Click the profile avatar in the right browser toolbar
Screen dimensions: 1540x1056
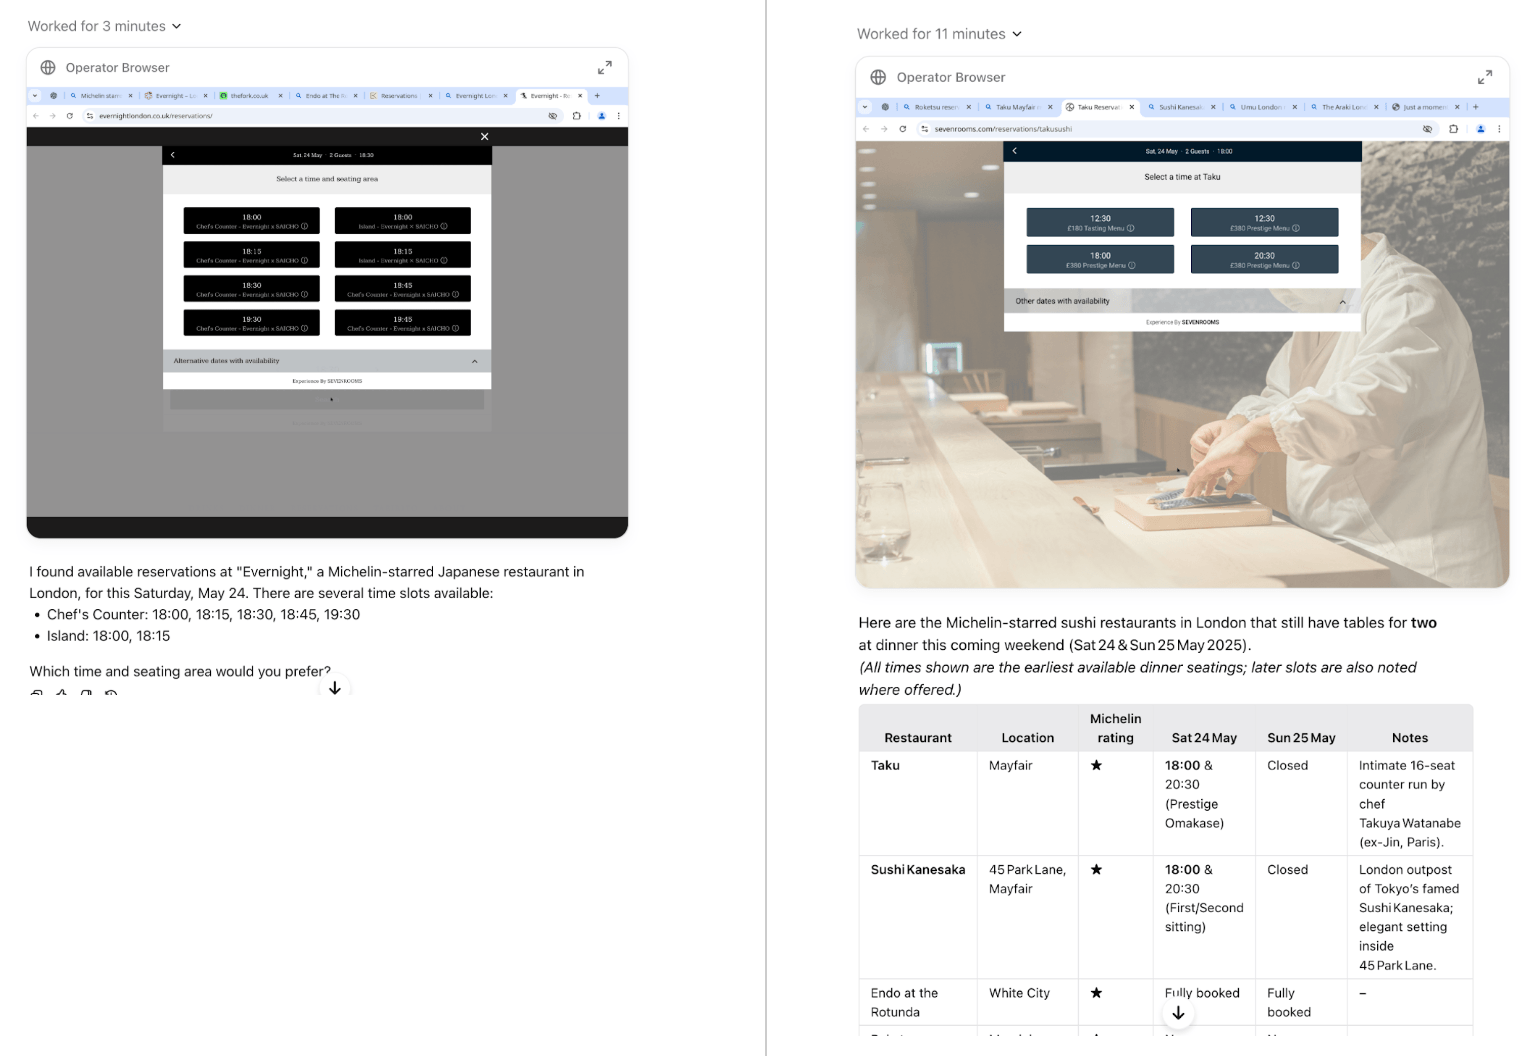(1479, 129)
